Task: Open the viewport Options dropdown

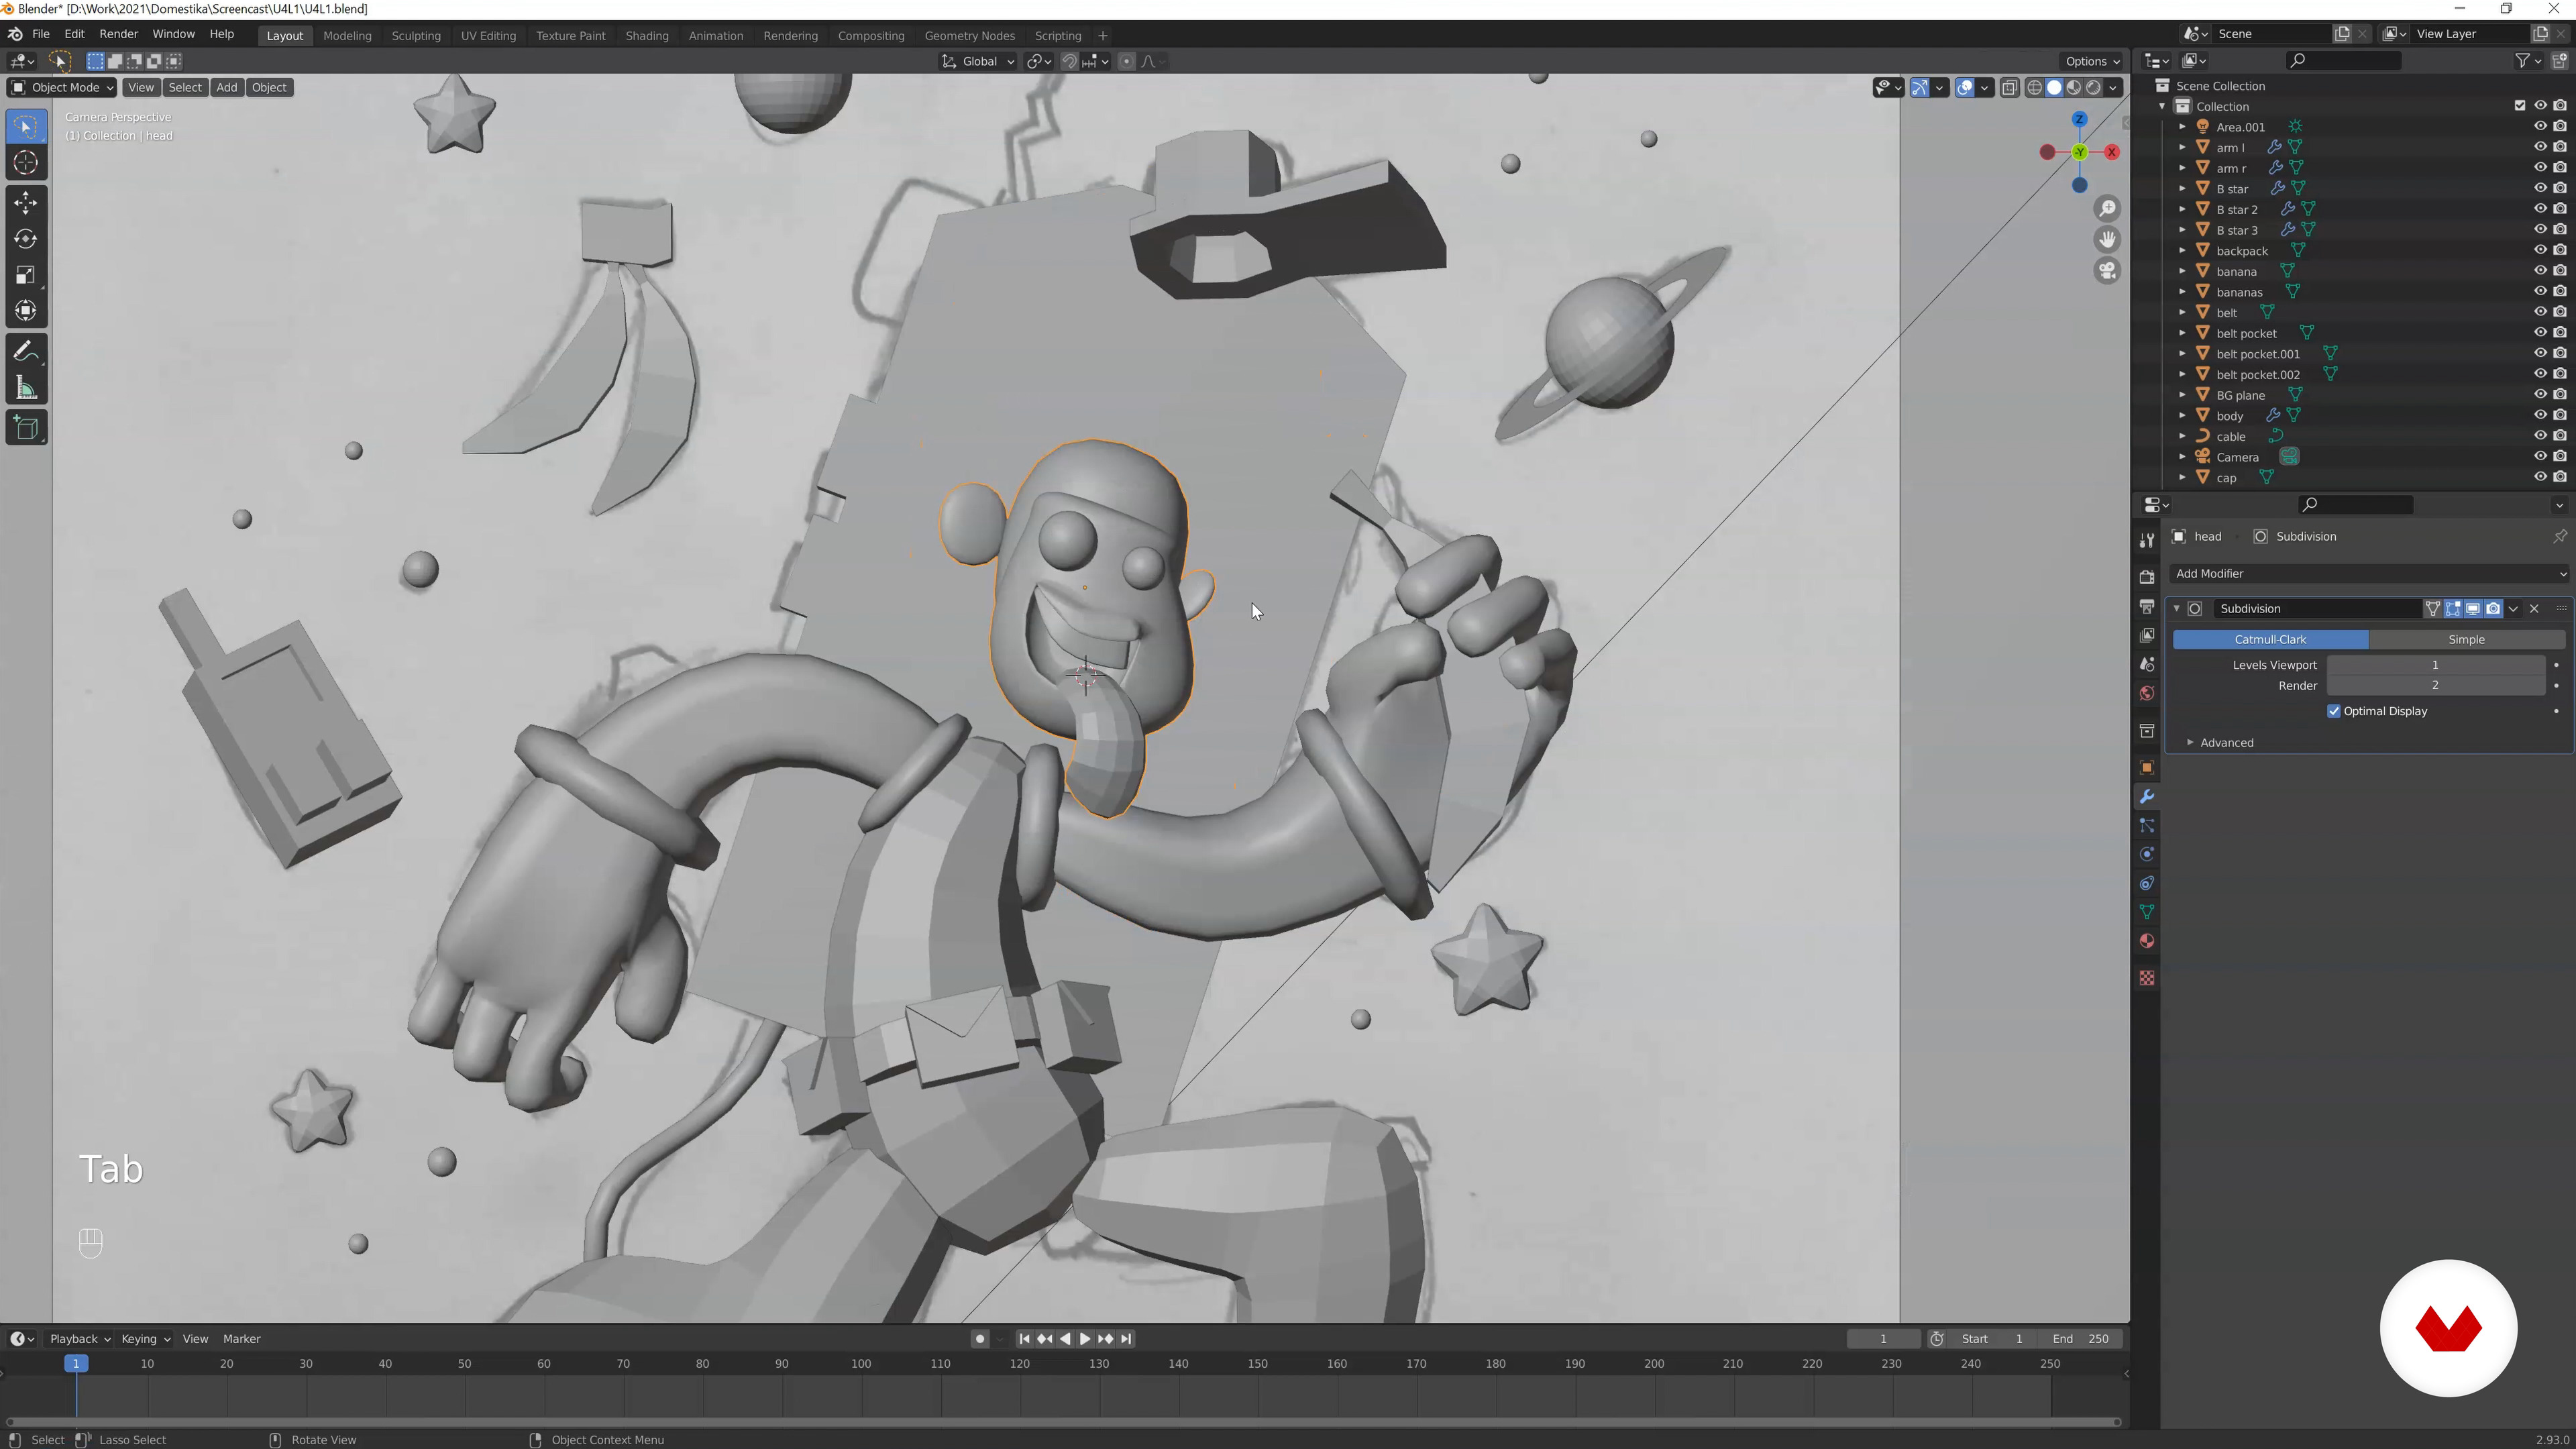Action: point(2092,61)
